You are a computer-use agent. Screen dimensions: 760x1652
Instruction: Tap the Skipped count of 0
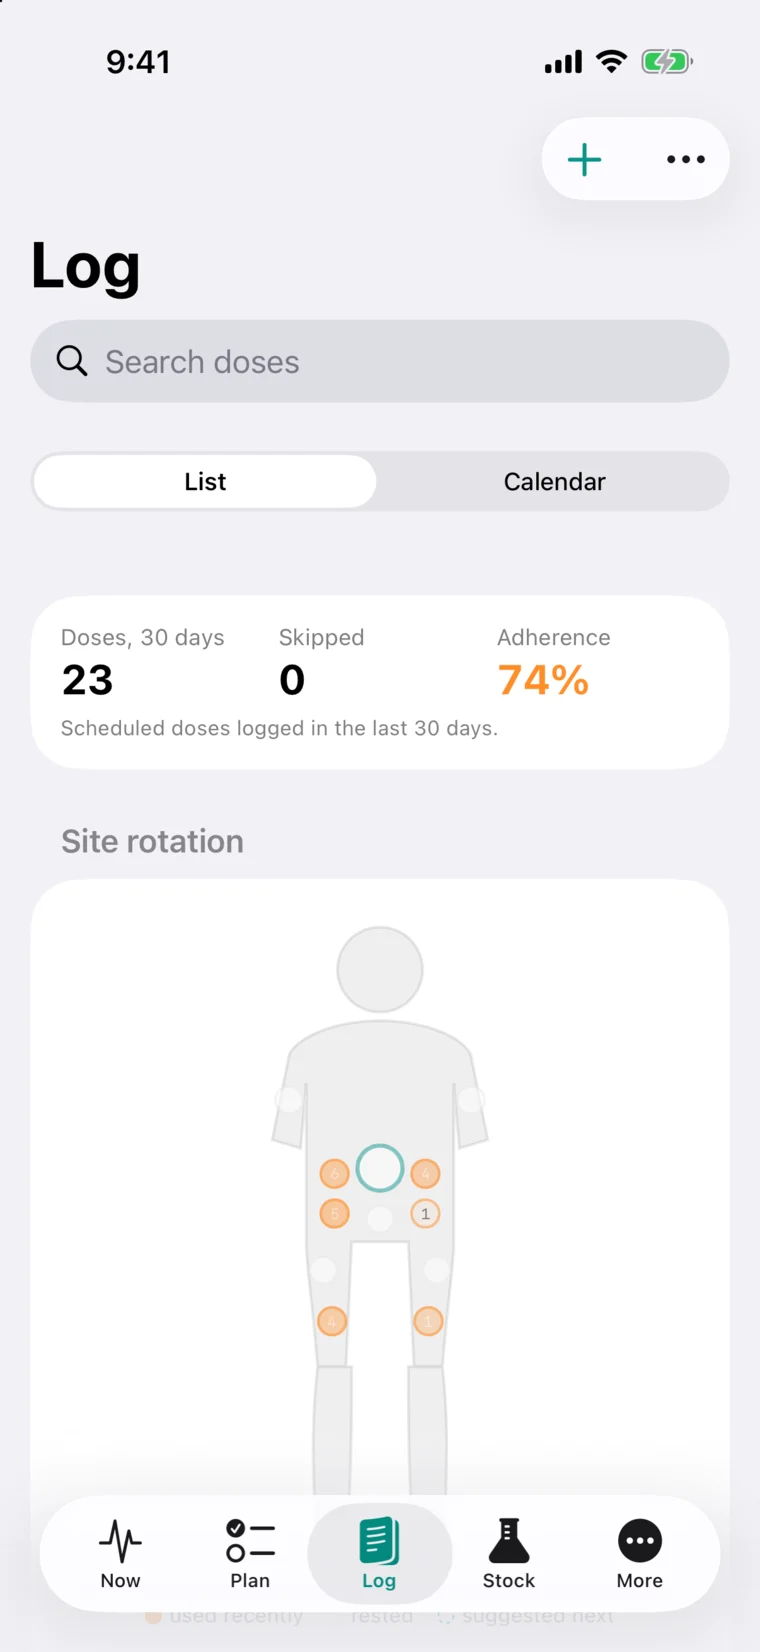292,680
